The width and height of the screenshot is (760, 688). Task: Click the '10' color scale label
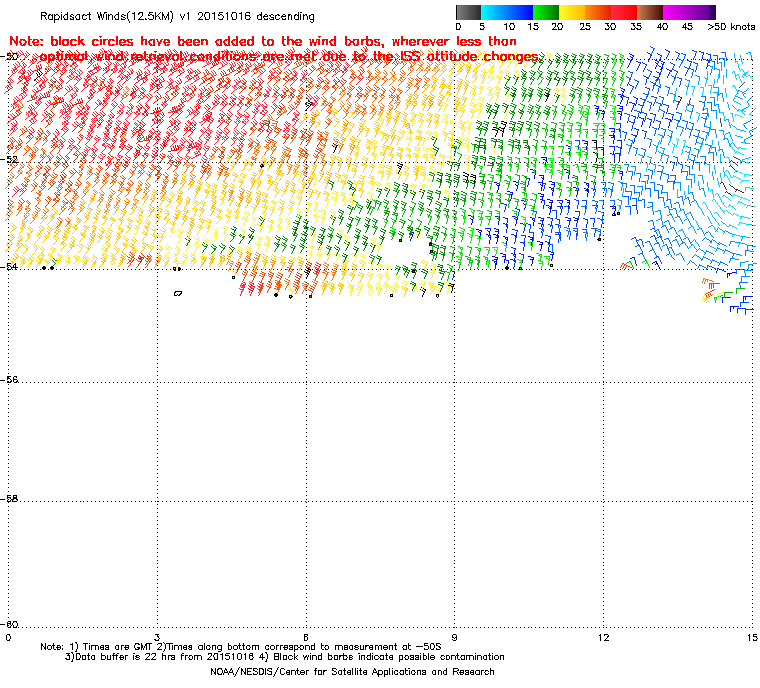click(x=508, y=27)
